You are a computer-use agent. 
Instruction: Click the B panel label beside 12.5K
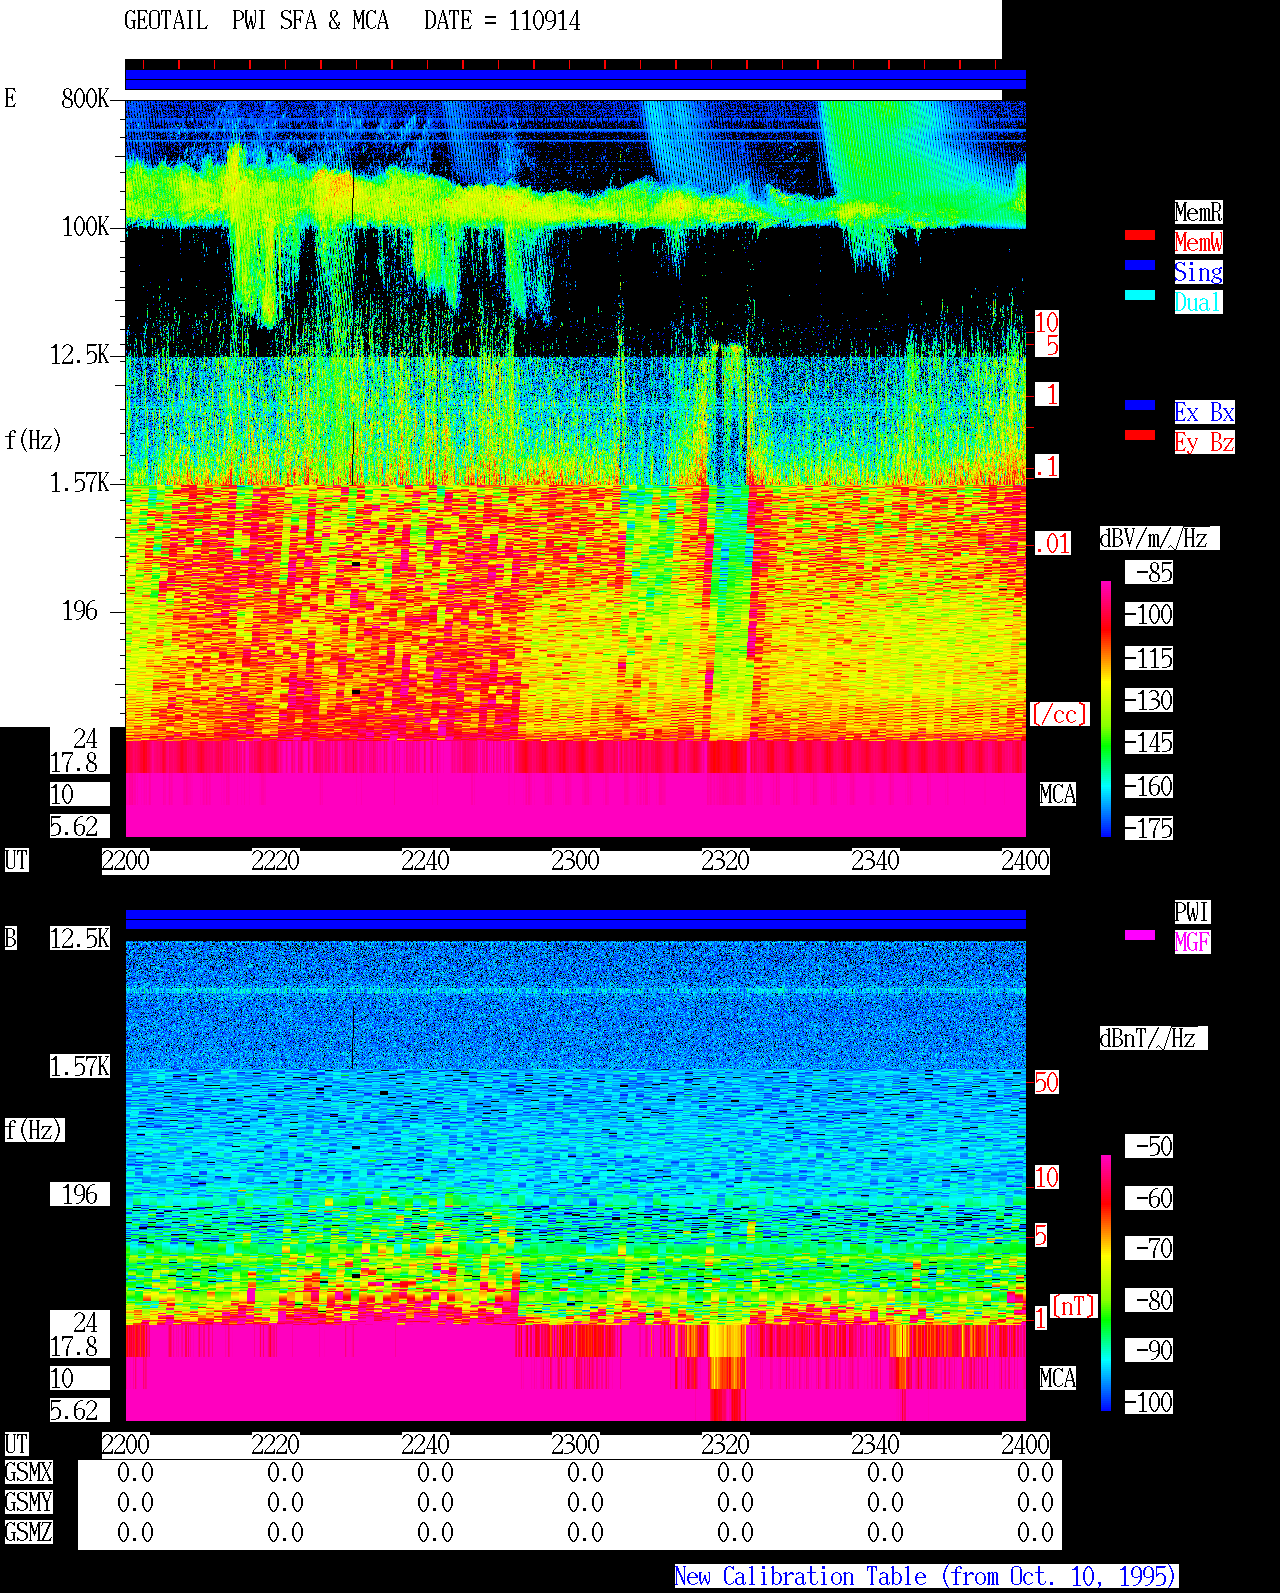click(x=10, y=938)
